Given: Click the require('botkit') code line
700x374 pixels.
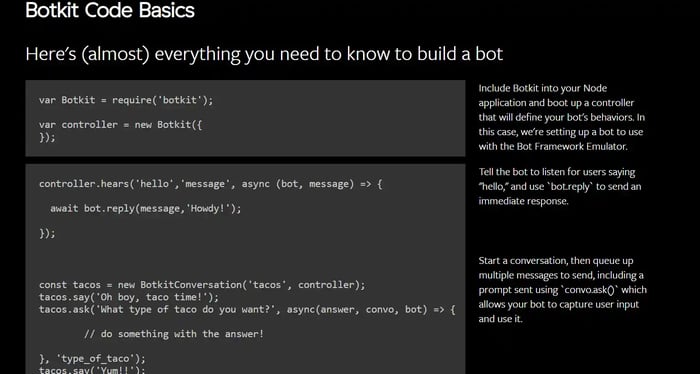Looking at the screenshot, I should 126,100.
